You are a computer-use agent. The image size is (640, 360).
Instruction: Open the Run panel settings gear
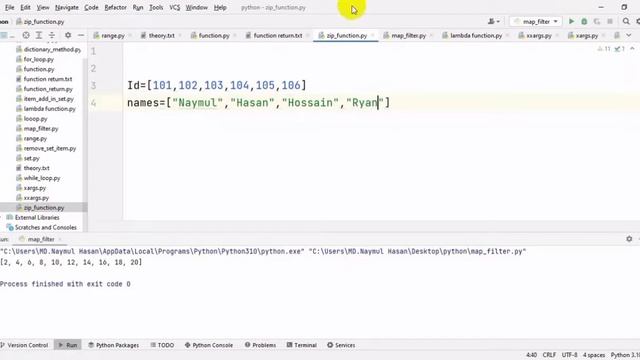[x=629, y=239]
